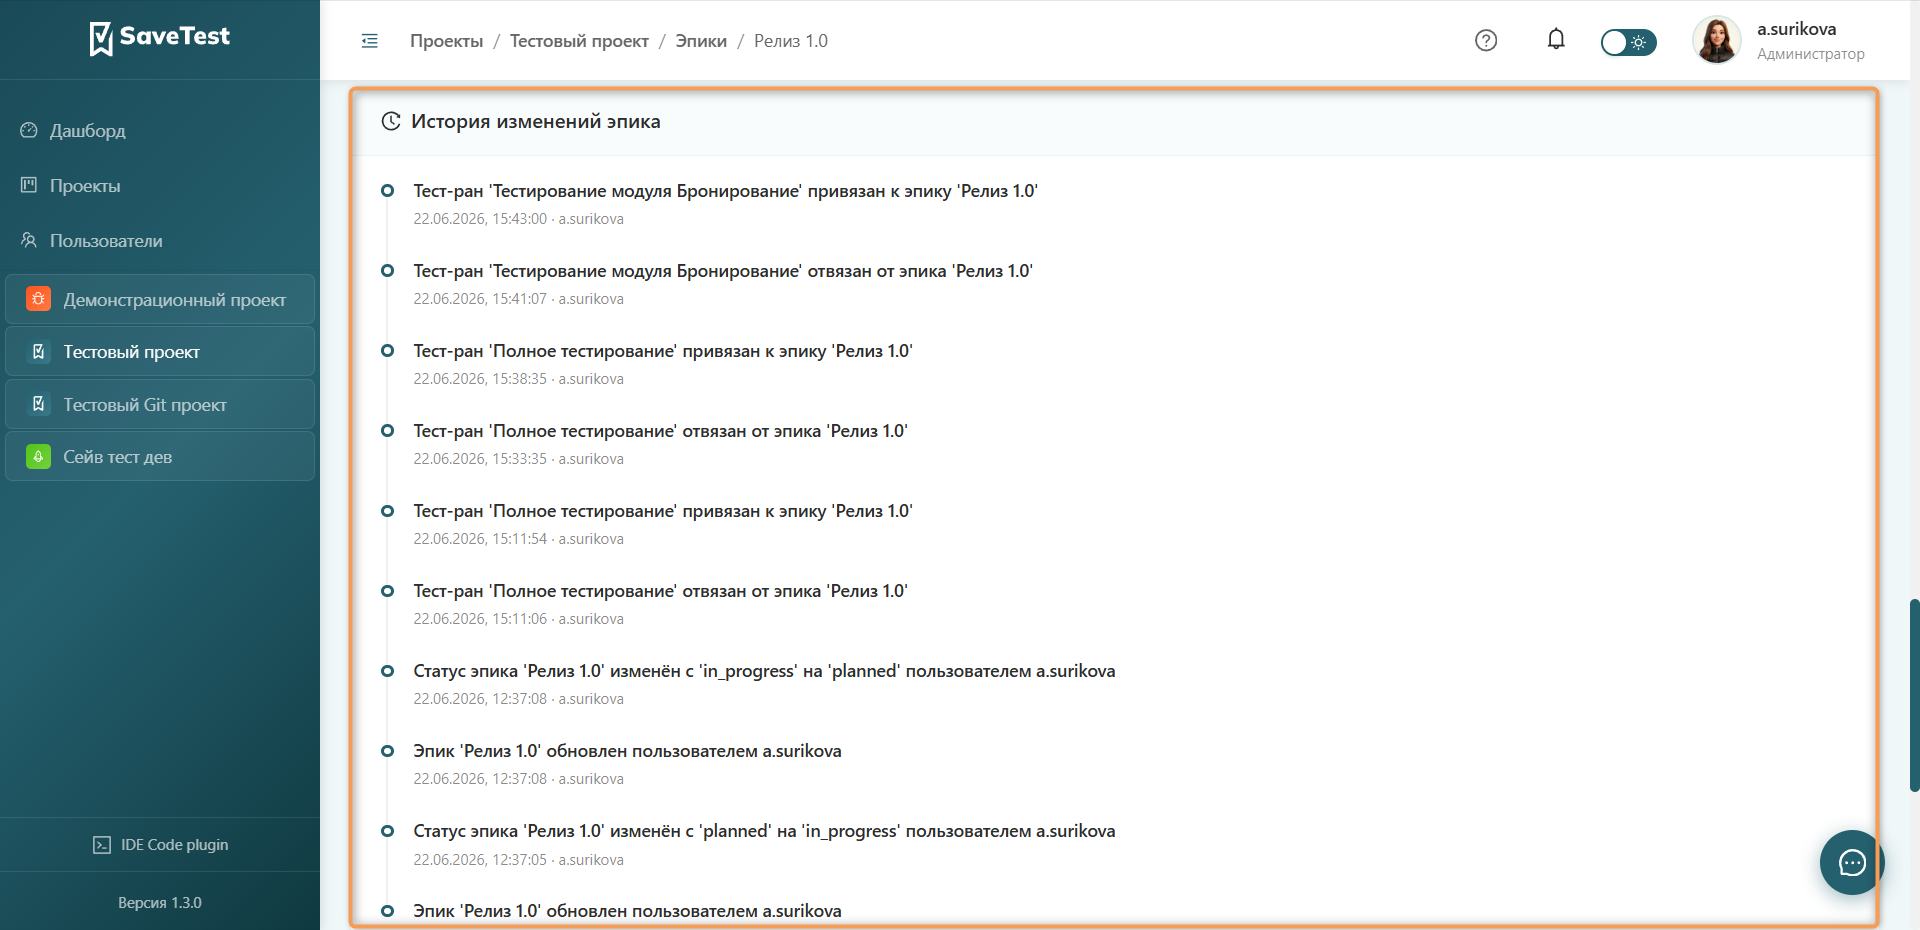The width and height of the screenshot is (1920, 930).
Task: Click the SaveTest logo
Action: click(x=160, y=38)
